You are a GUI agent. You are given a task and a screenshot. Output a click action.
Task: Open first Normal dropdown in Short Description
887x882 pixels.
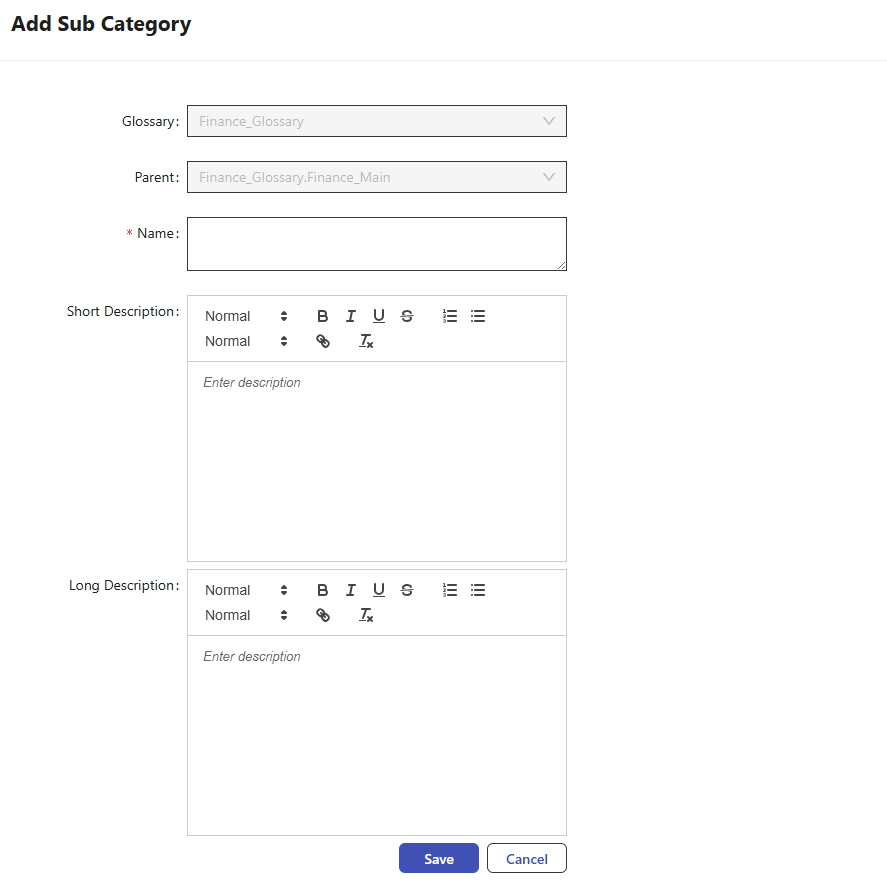click(x=246, y=316)
